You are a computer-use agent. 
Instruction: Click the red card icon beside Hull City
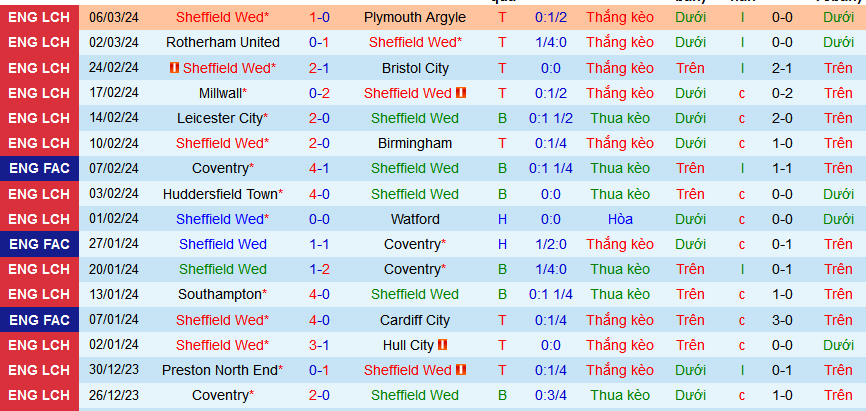pos(443,345)
